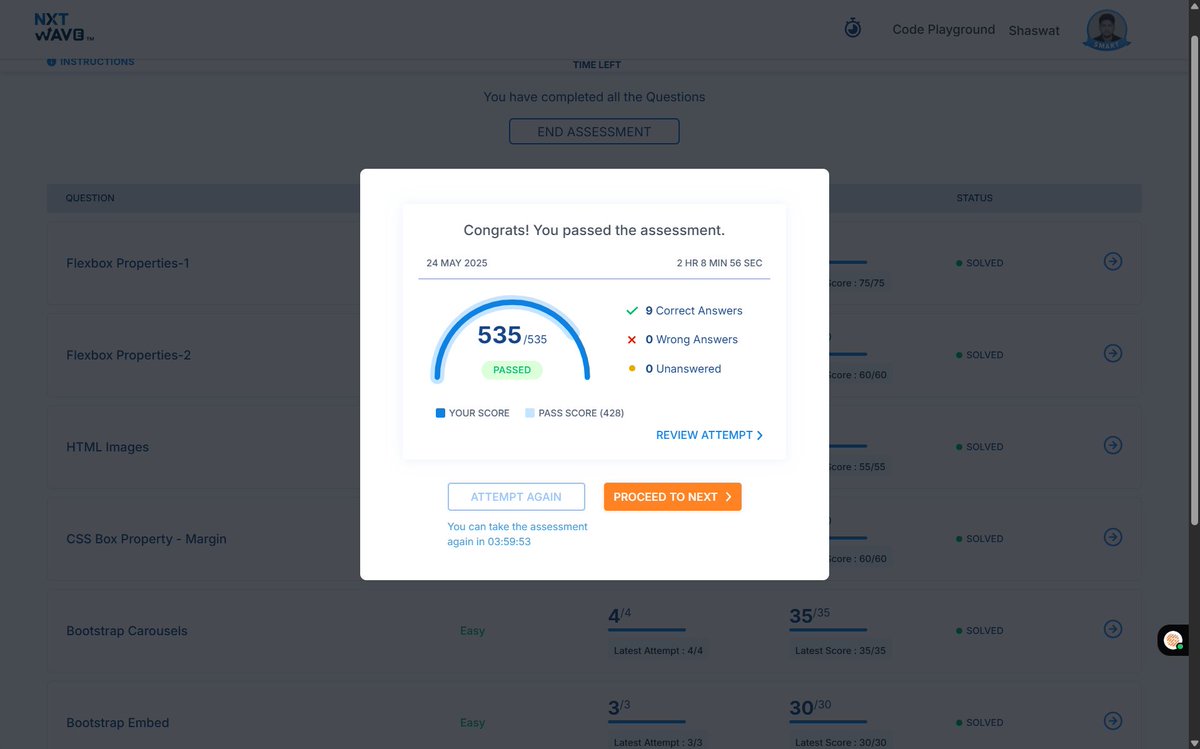Click the 2 HR 8 MIN 56 SEC duration
Screen dimensions: 1200x749
tap(719, 263)
